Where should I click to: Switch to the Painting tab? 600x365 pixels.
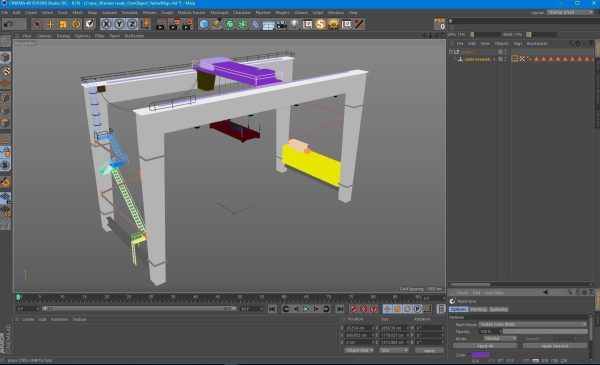tap(478, 309)
